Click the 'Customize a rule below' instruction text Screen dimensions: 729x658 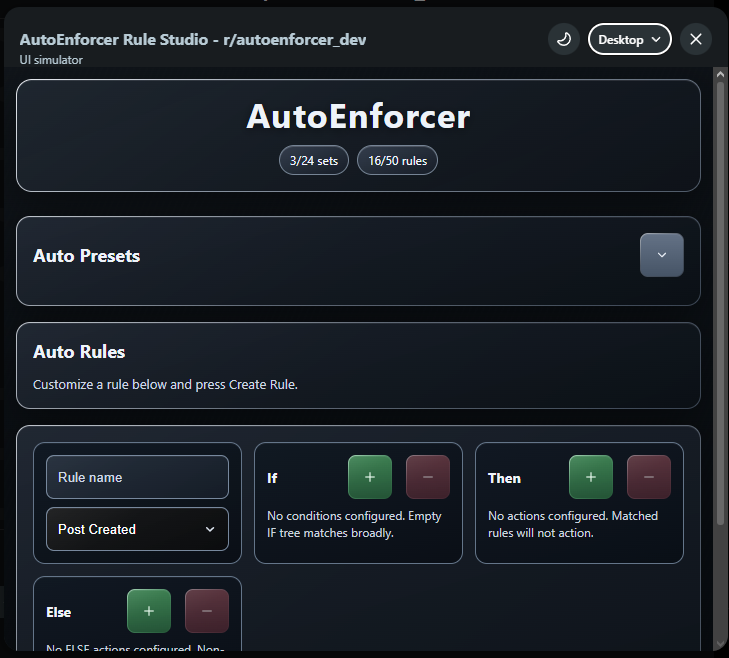point(165,385)
